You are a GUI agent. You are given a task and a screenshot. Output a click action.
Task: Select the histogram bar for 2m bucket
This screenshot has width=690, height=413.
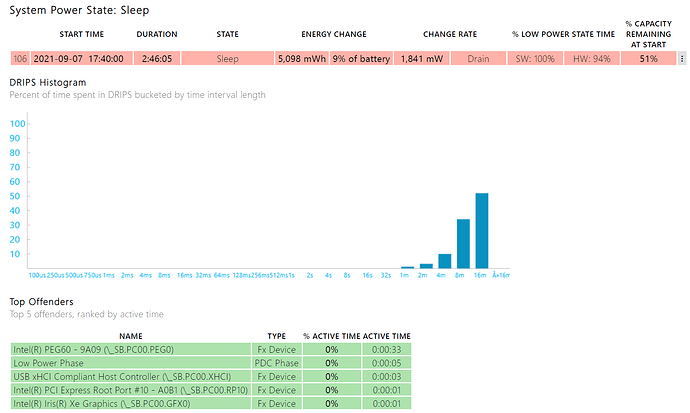[x=426, y=266]
